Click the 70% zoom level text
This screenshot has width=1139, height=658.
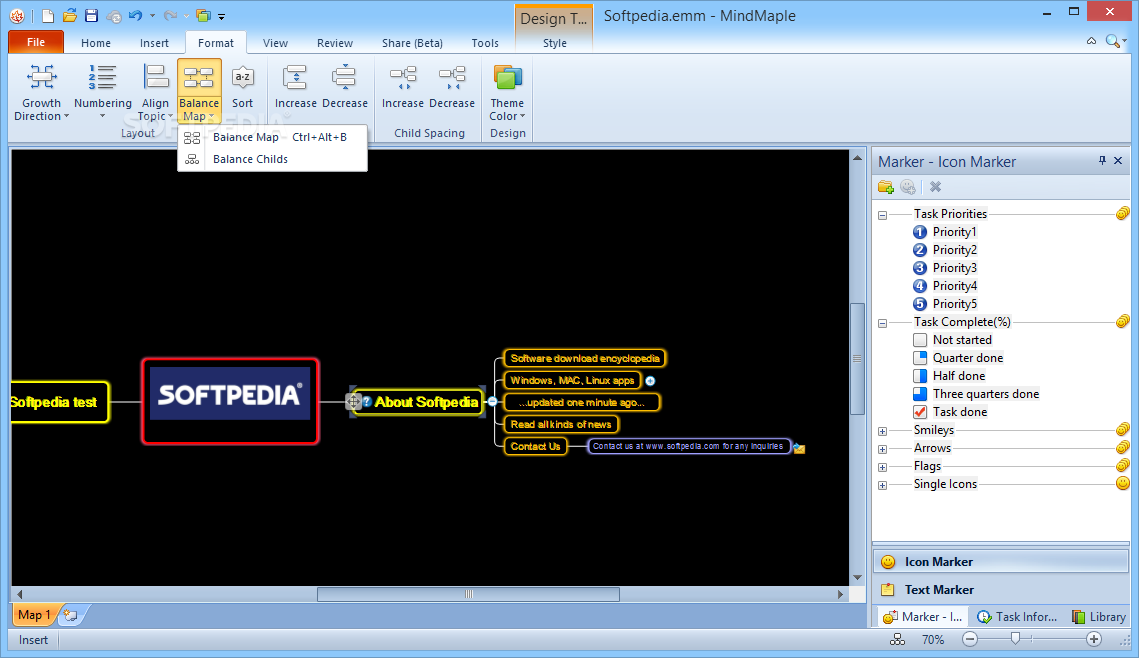tap(933, 640)
